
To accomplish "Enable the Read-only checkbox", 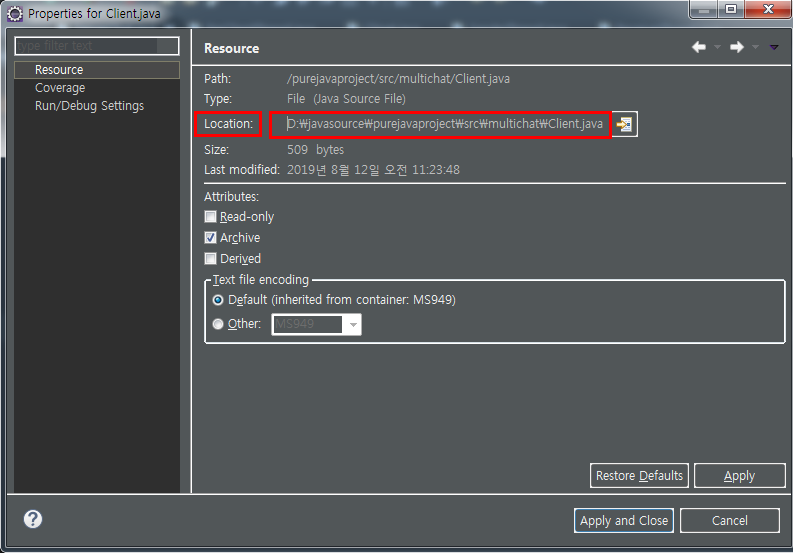I will tap(210, 217).
